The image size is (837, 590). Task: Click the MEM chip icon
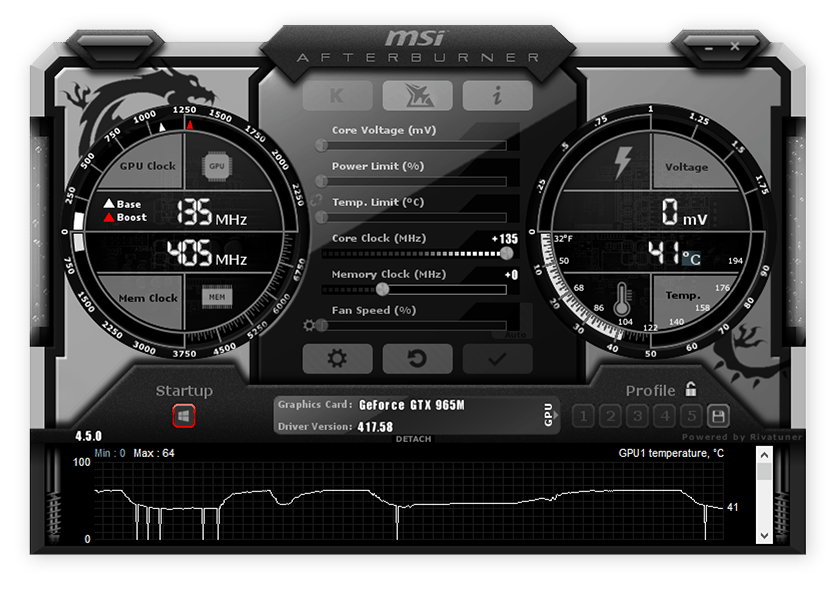[x=217, y=297]
